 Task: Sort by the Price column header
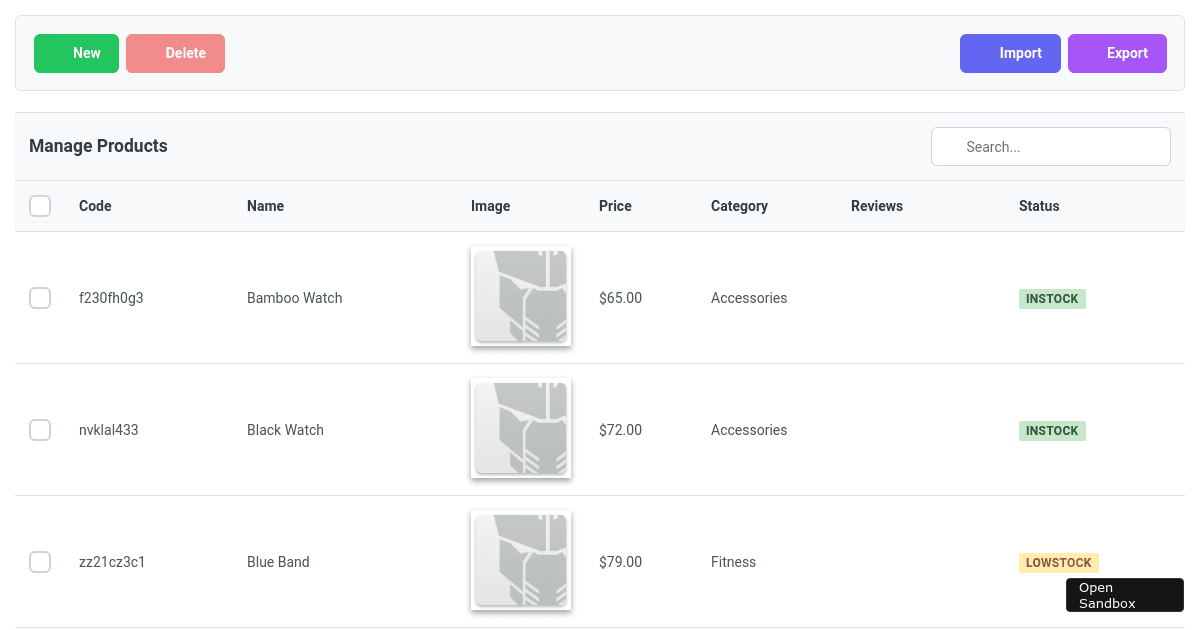point(615,206)
